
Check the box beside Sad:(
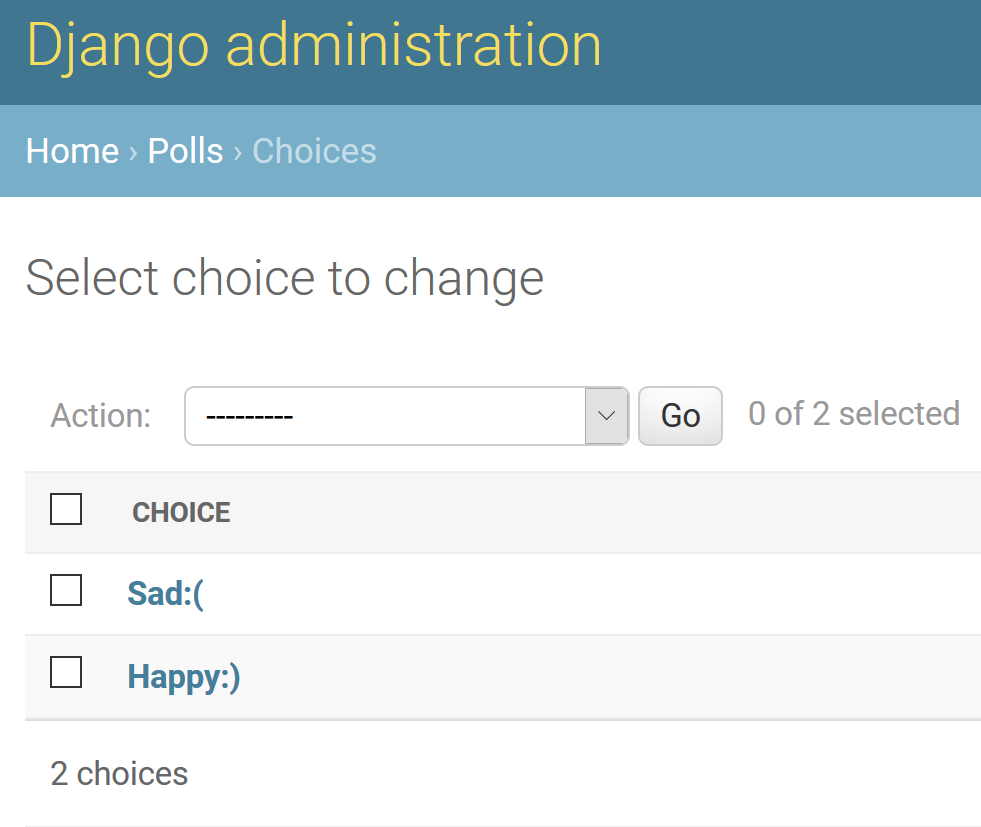[66, 590]
